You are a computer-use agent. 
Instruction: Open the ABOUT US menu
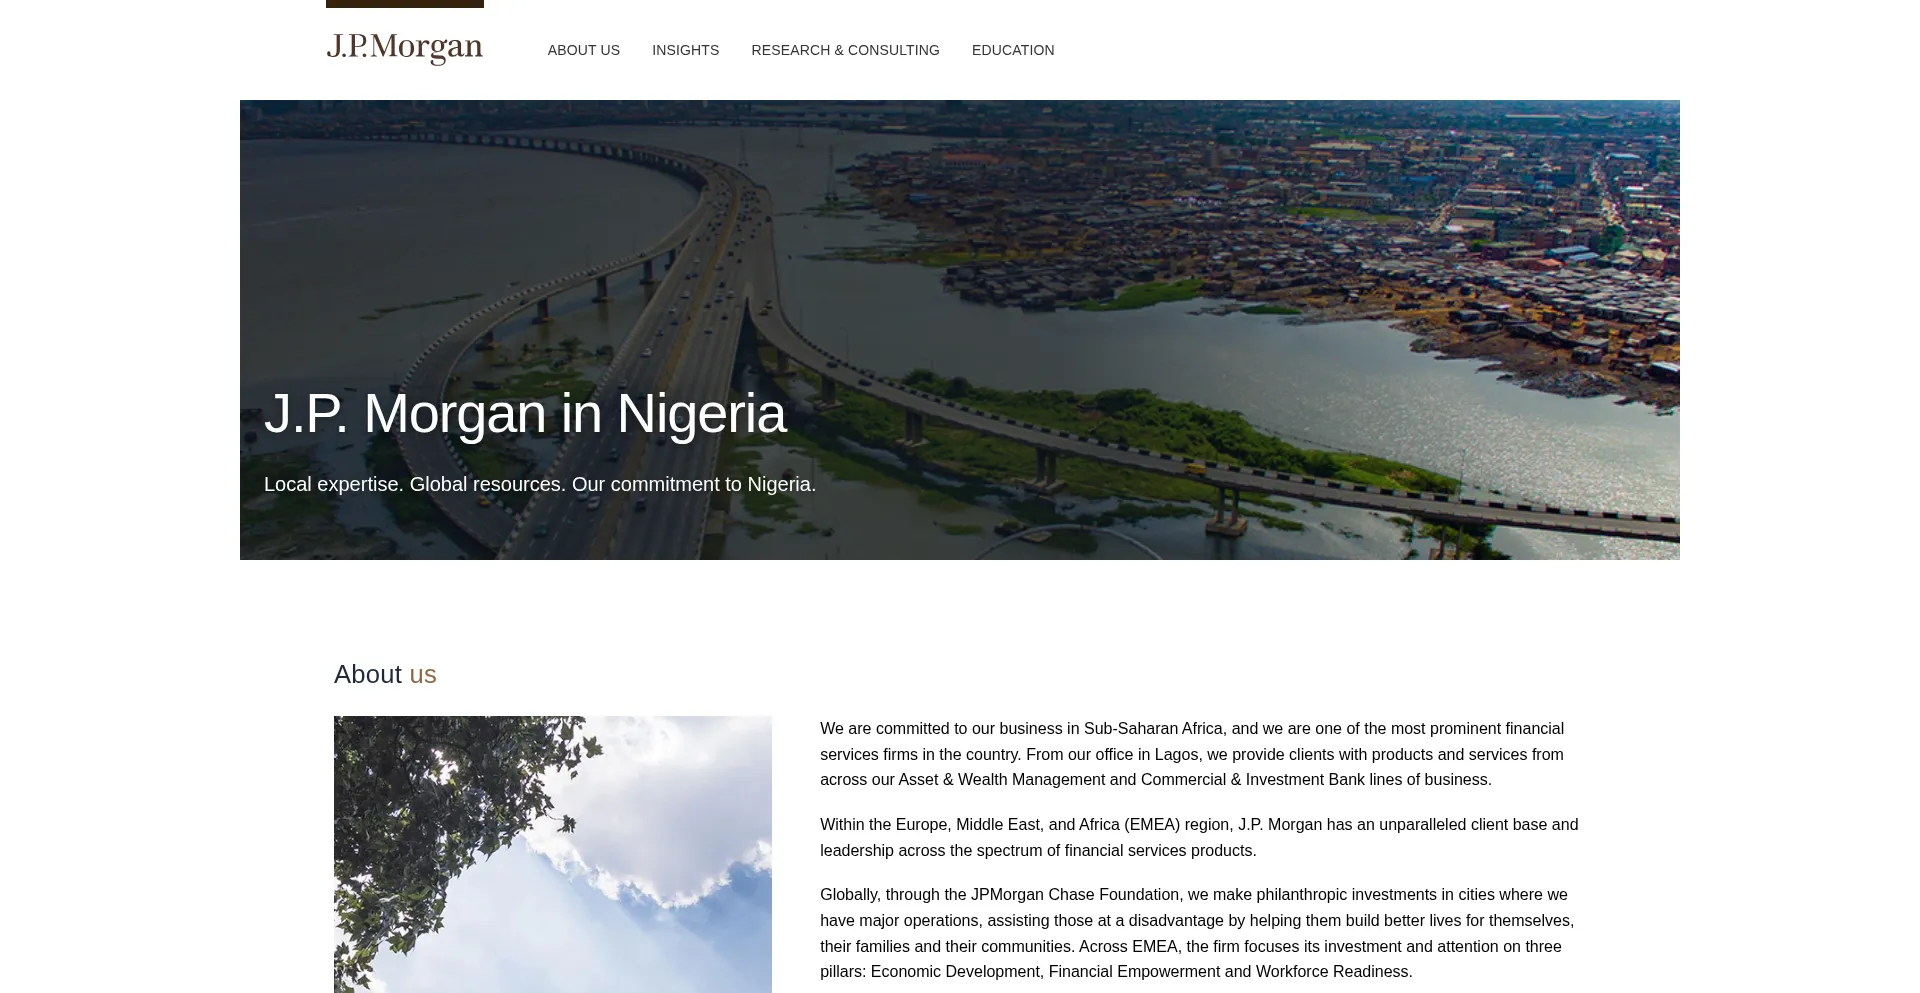pos(583,50)
